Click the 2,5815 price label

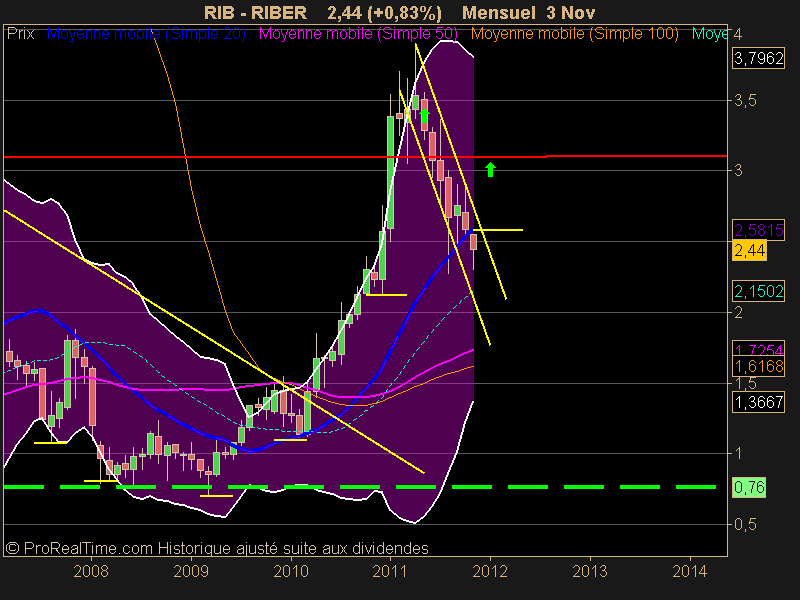758,230
